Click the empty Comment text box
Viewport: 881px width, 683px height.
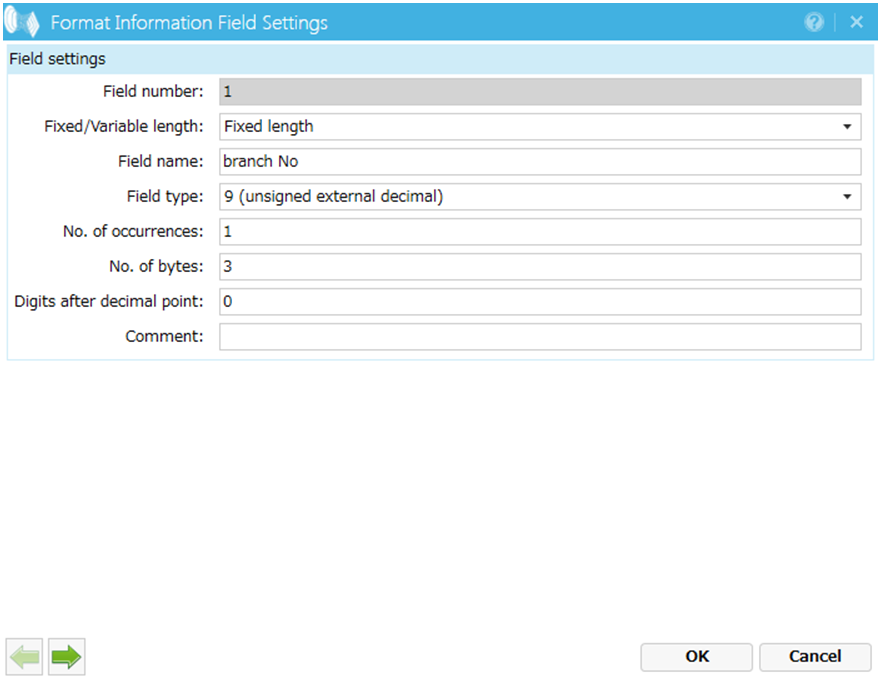539,337
